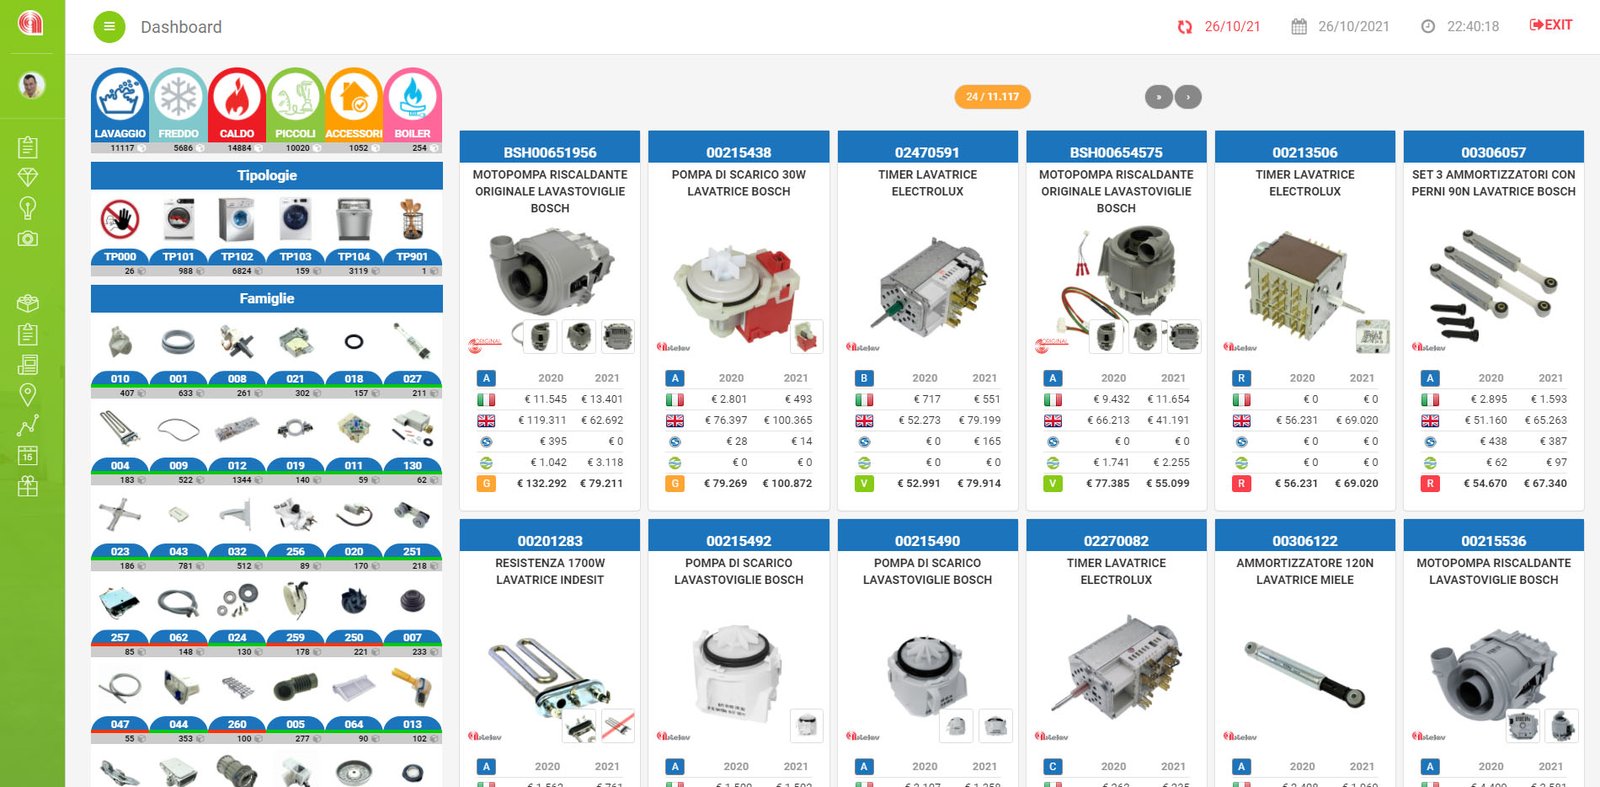Select family 005 bellows hose
The height and width of the screenshot is (787, 1600).
295,704
